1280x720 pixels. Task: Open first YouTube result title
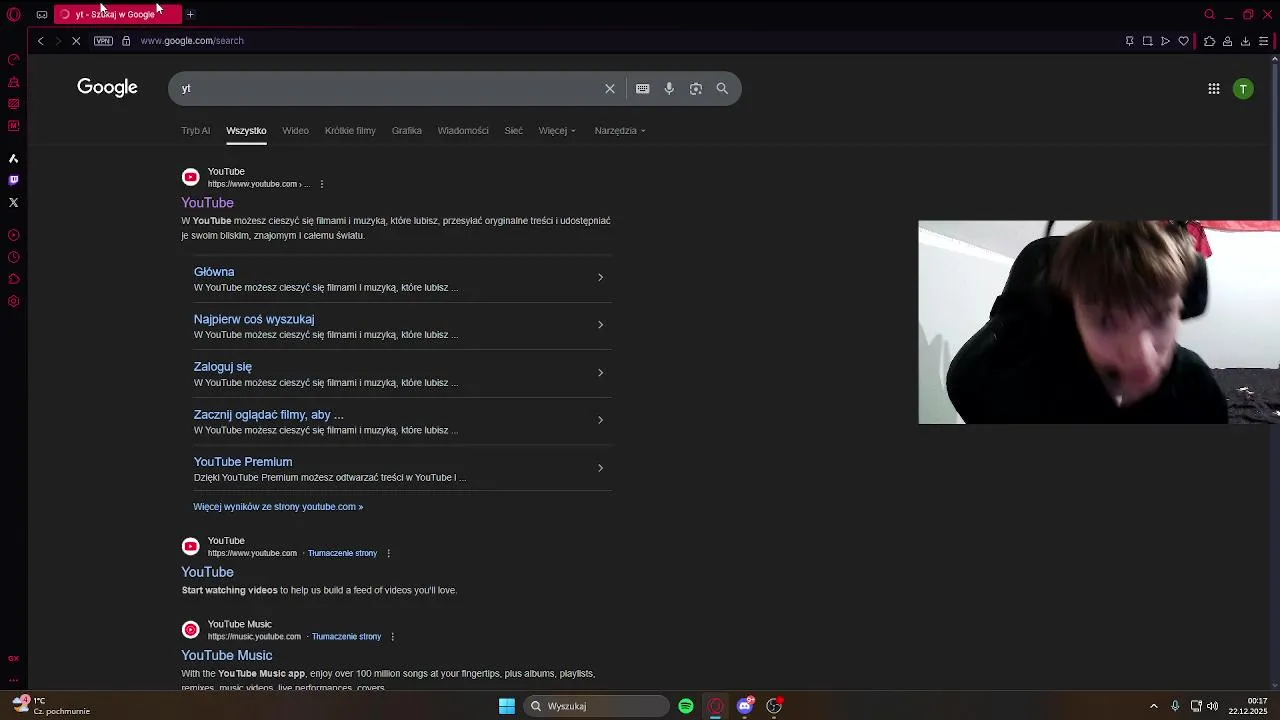click(207, 203)
